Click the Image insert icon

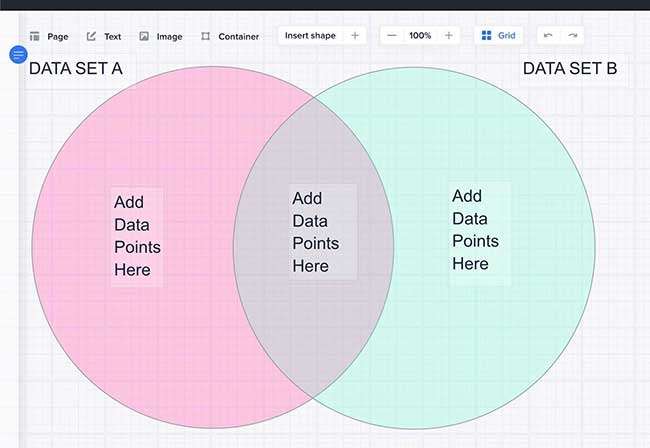(x=144, y=36)
